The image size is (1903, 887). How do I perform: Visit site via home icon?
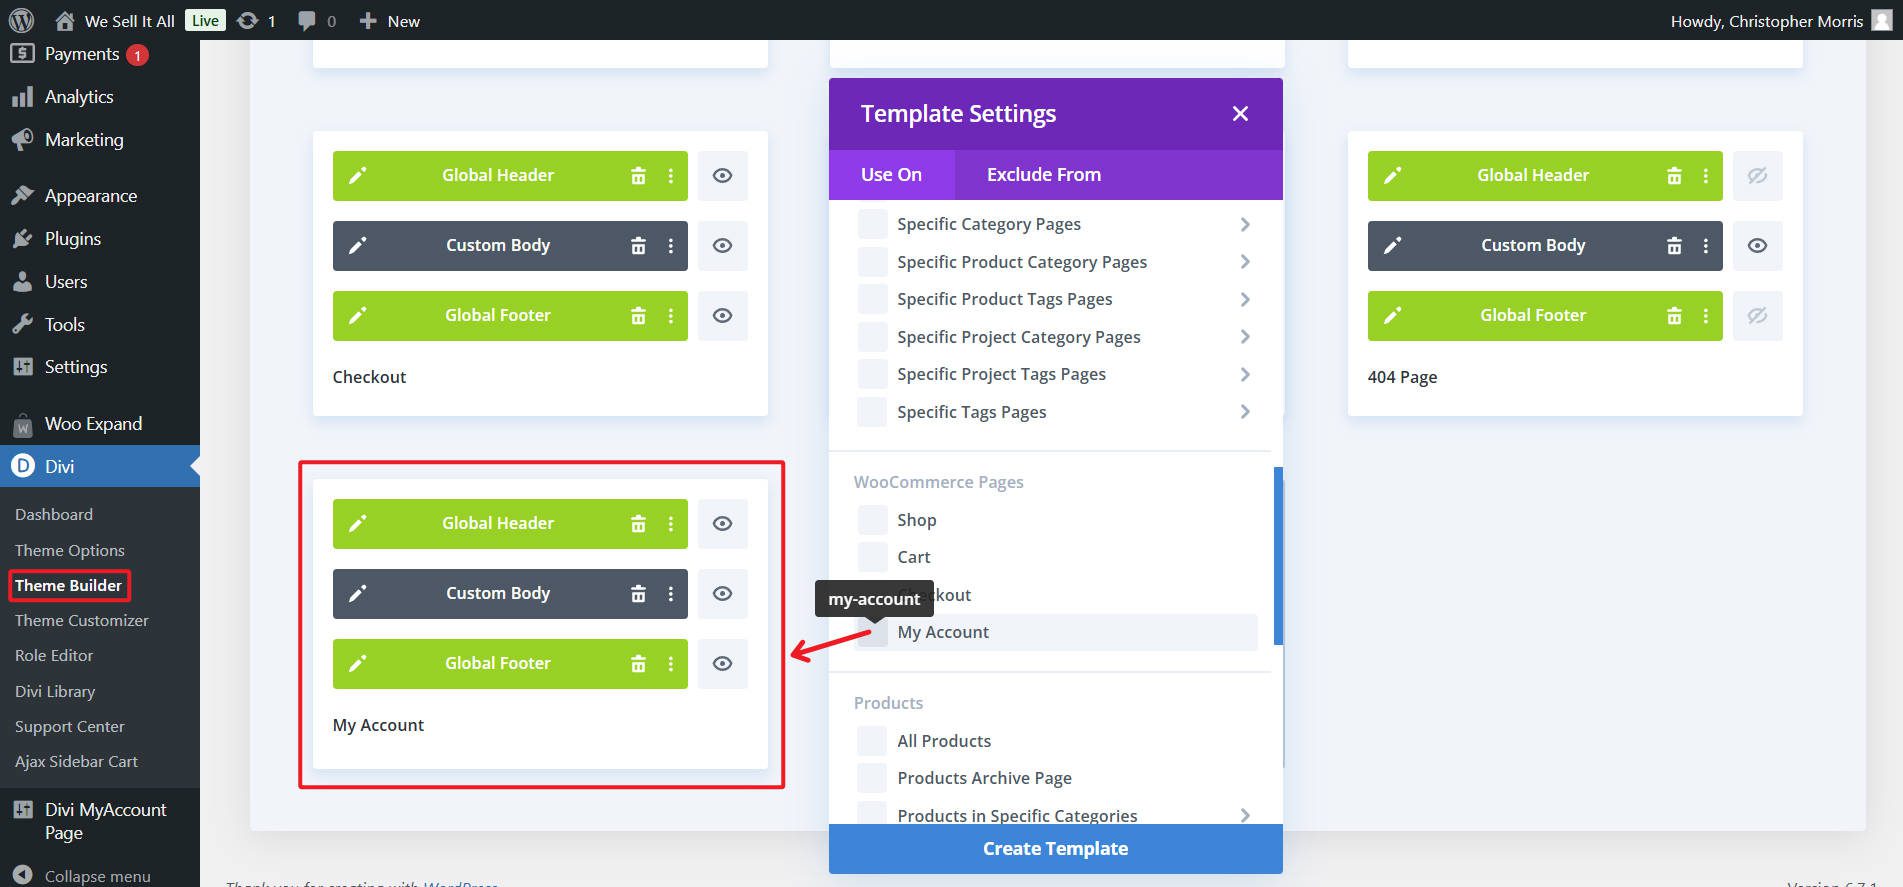click(x=65, y=21)
